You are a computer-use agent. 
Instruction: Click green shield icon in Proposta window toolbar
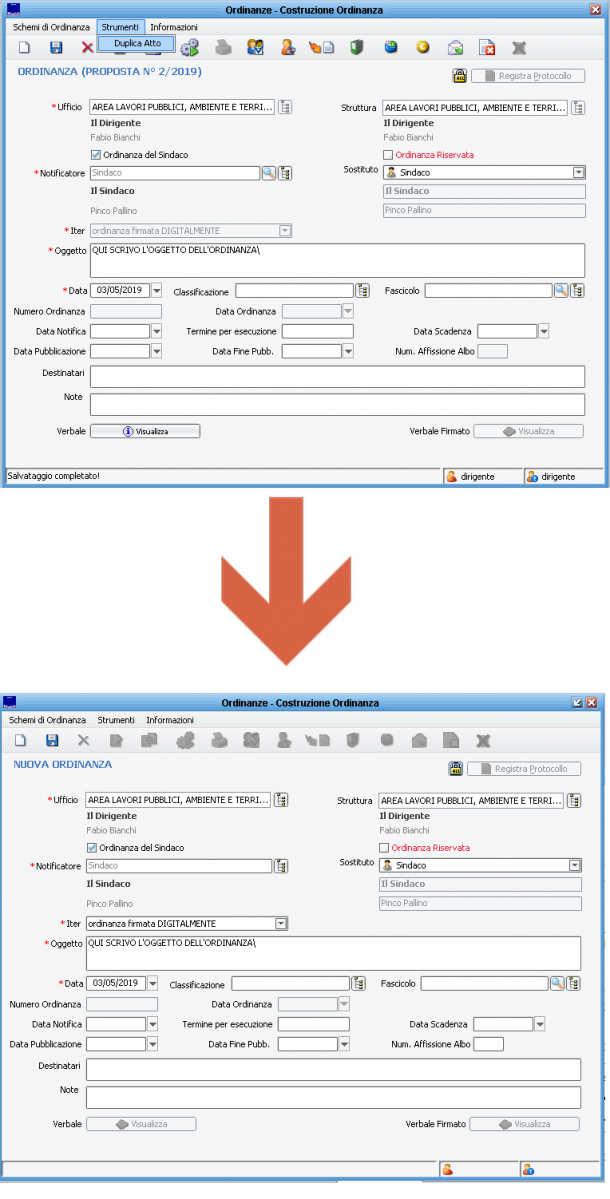click(355, 47)
